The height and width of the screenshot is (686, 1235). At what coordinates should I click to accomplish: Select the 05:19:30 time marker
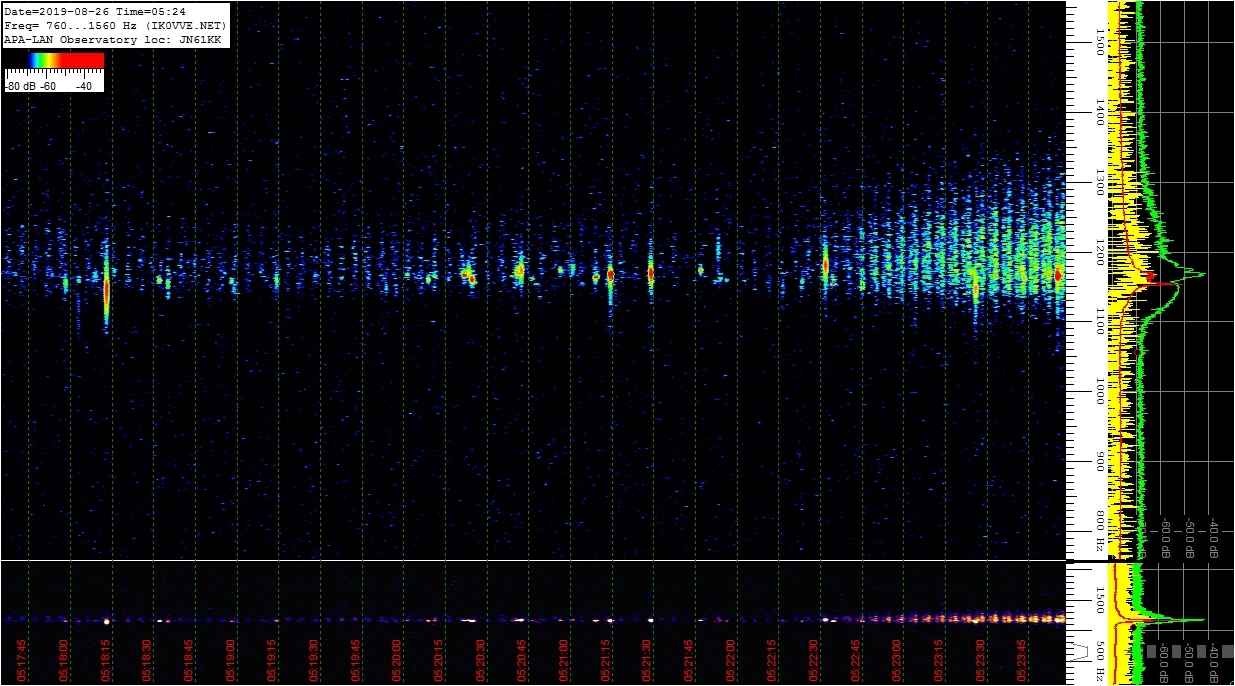[x=314, y=660]
